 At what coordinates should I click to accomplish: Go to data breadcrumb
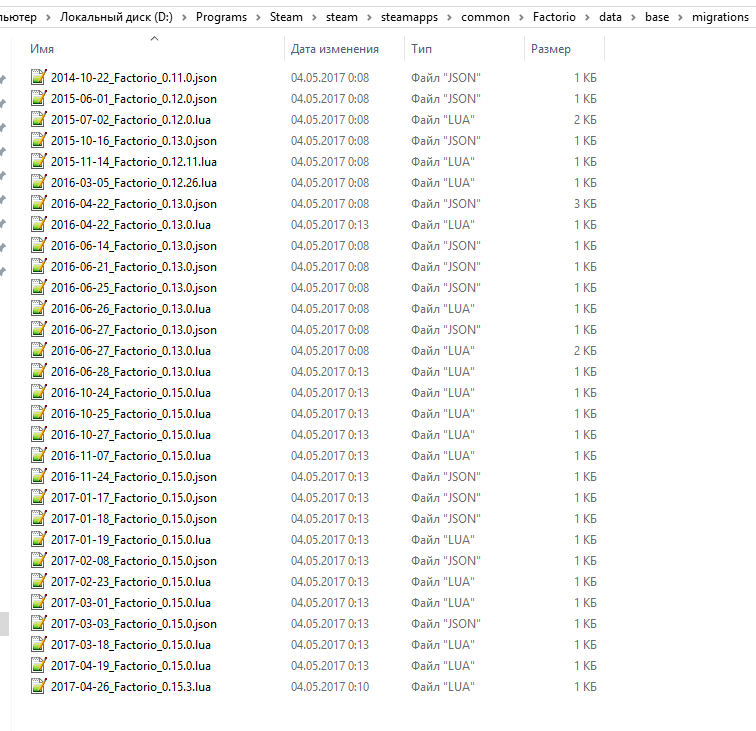610,17
